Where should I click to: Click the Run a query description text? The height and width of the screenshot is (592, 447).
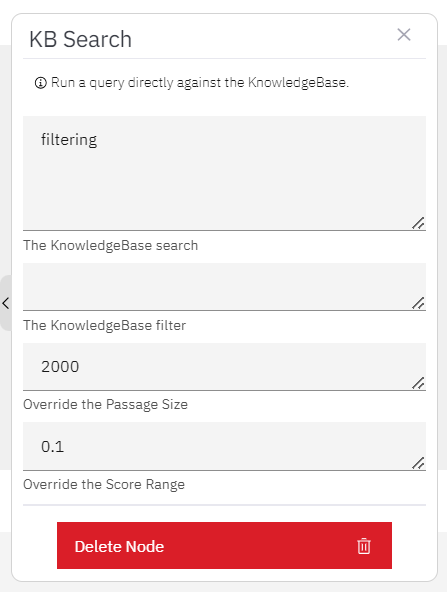click(200, 83)
